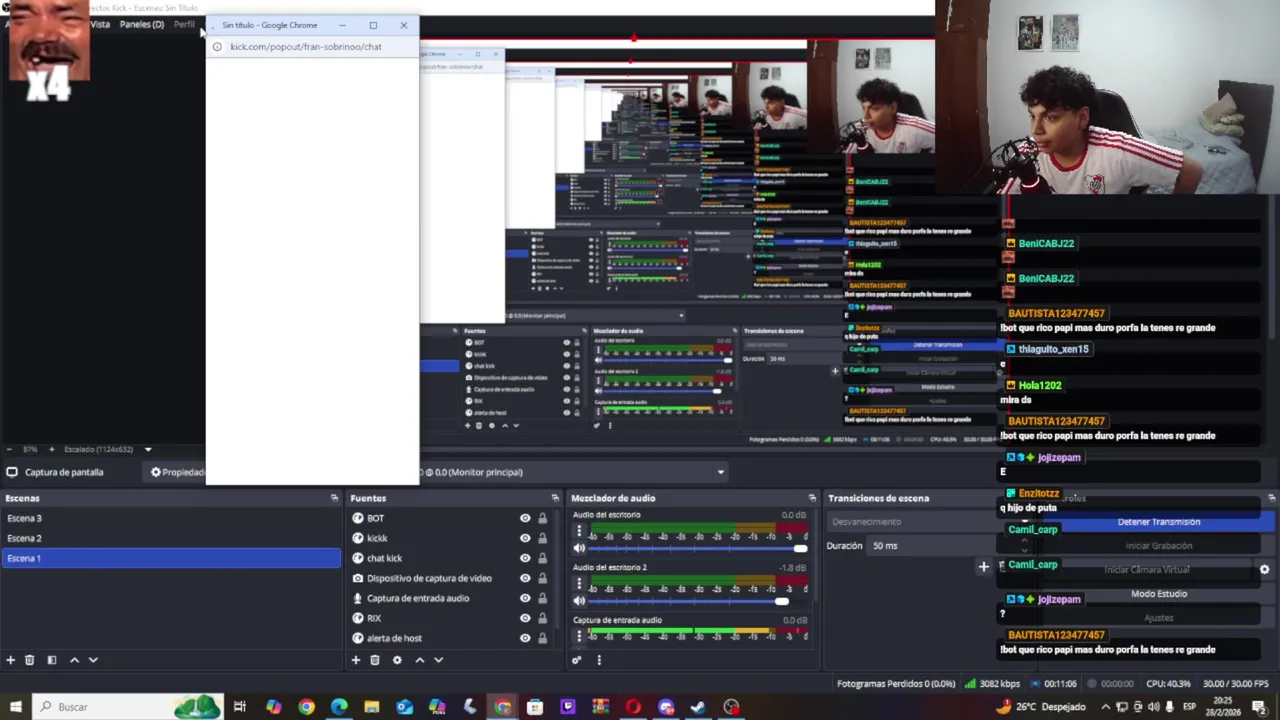Mute Audio del escritorio speaker icon
Screen dimensions: 1280x720
[x=579, y=548]
